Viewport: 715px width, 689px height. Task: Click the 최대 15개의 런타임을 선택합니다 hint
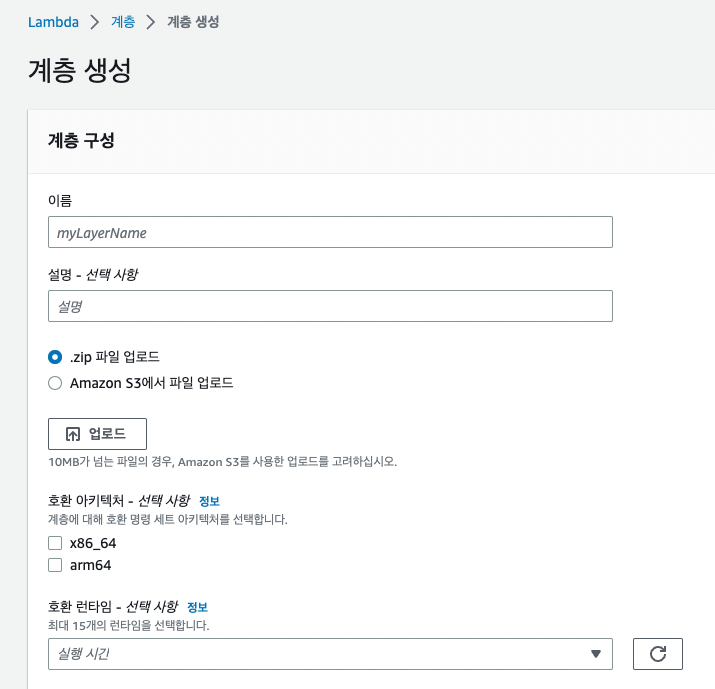[129, 625]
